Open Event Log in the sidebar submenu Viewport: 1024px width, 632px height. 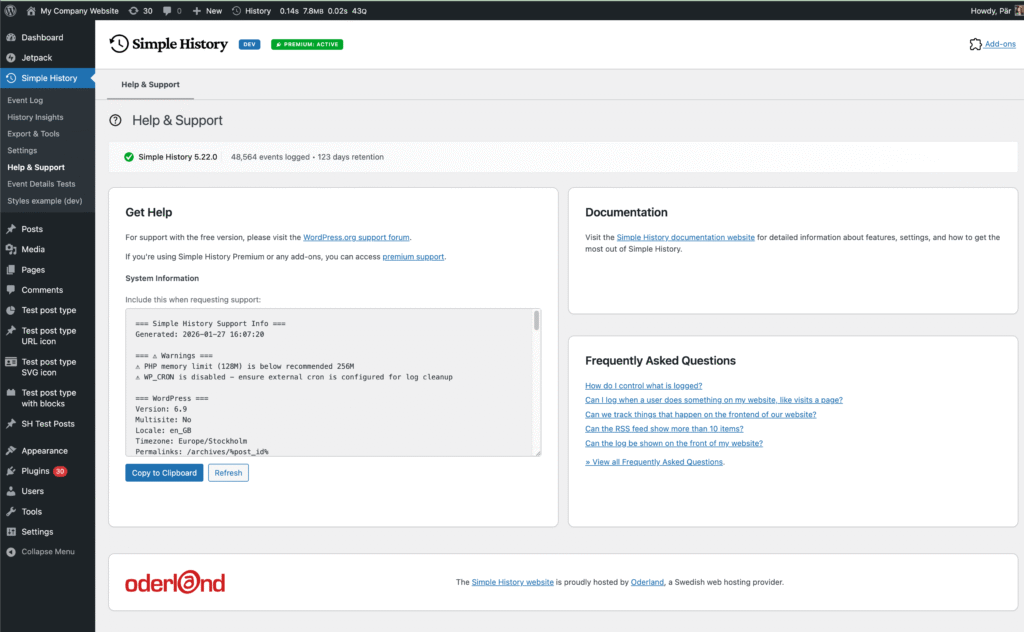pyautogui.click(x=25, y=101)
